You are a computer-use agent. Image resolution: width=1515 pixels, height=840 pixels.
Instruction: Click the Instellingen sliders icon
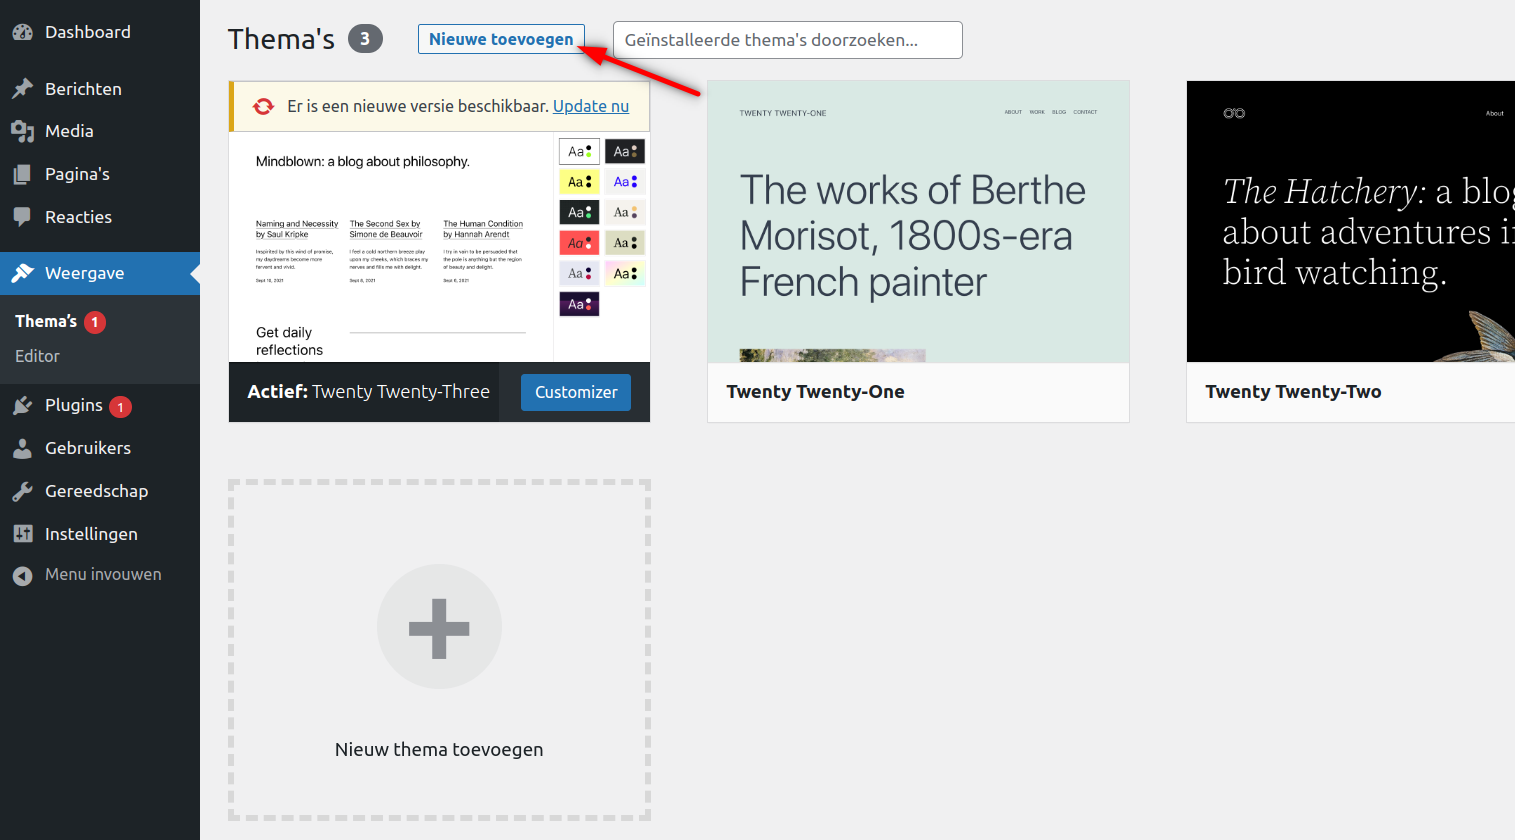pos(23,534)
